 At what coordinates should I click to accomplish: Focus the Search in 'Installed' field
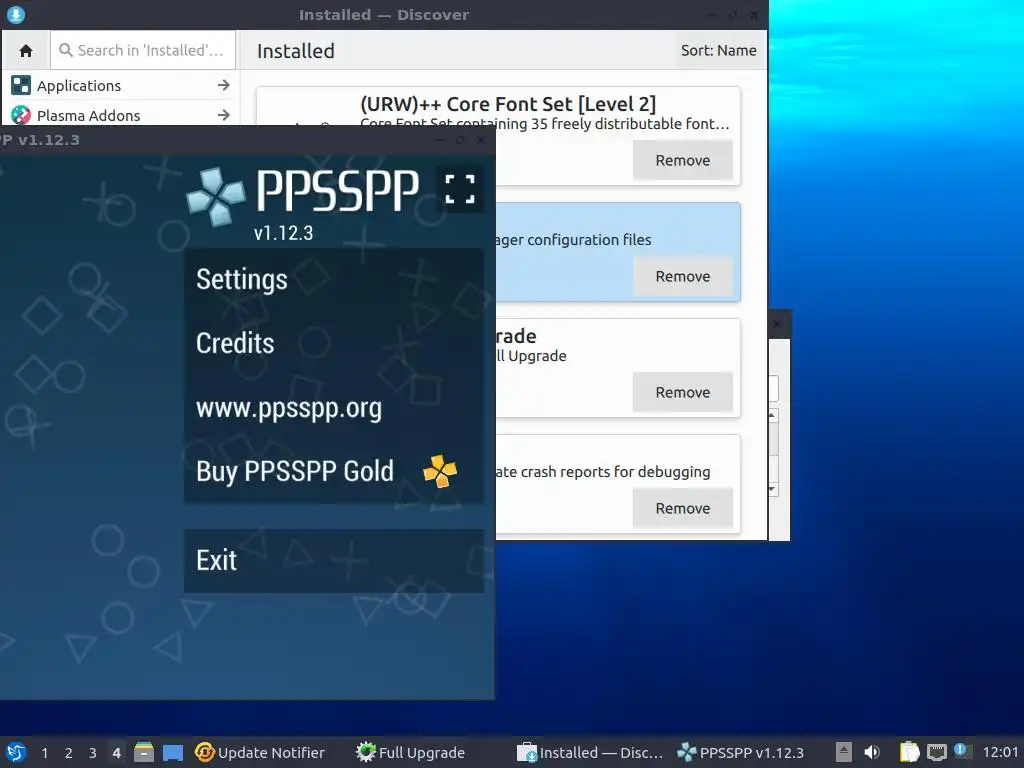coord(143,50)
